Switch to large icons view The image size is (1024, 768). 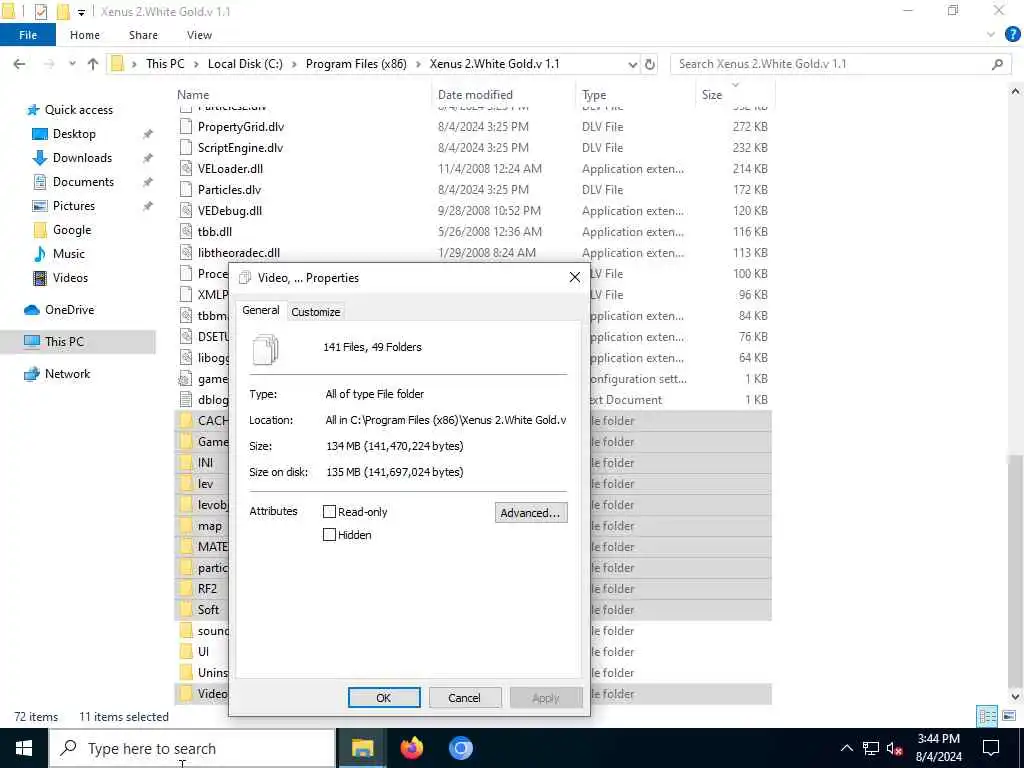click(x=1009, y=716)
